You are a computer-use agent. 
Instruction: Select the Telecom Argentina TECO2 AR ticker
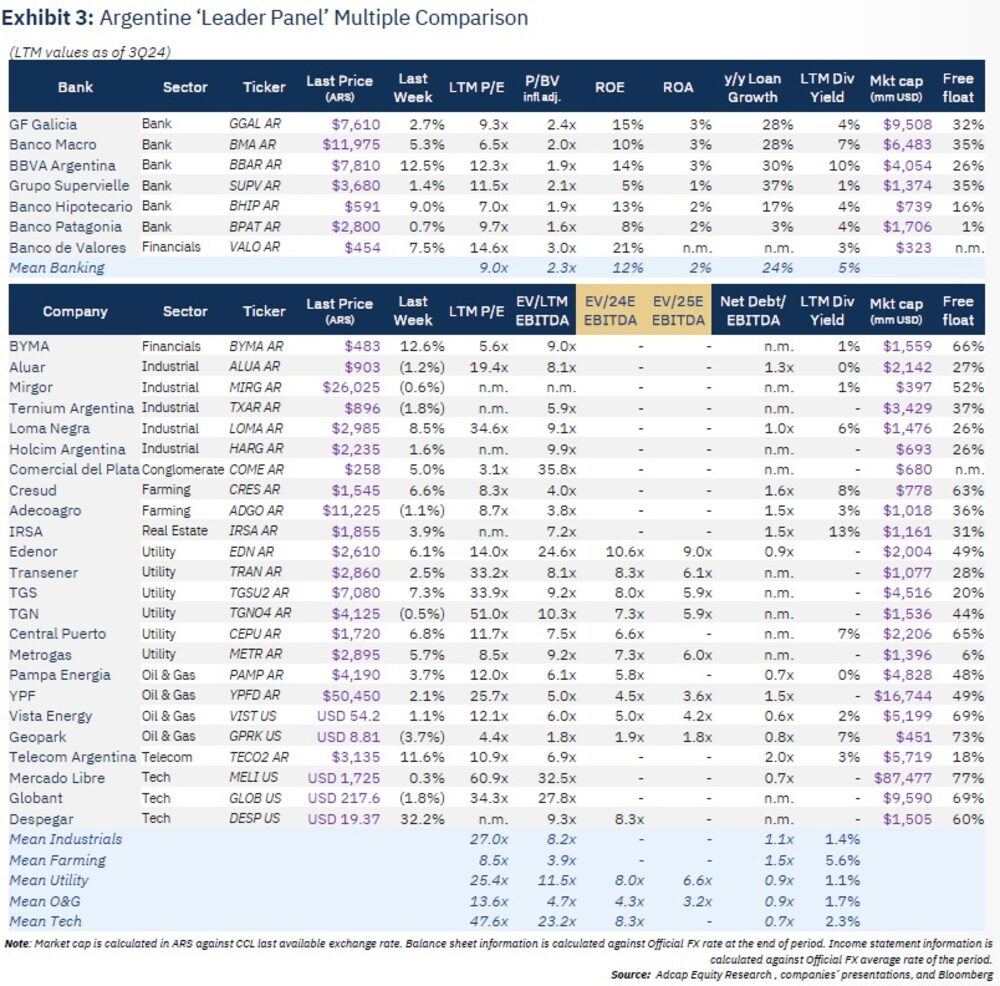click(x=259, y=757)
